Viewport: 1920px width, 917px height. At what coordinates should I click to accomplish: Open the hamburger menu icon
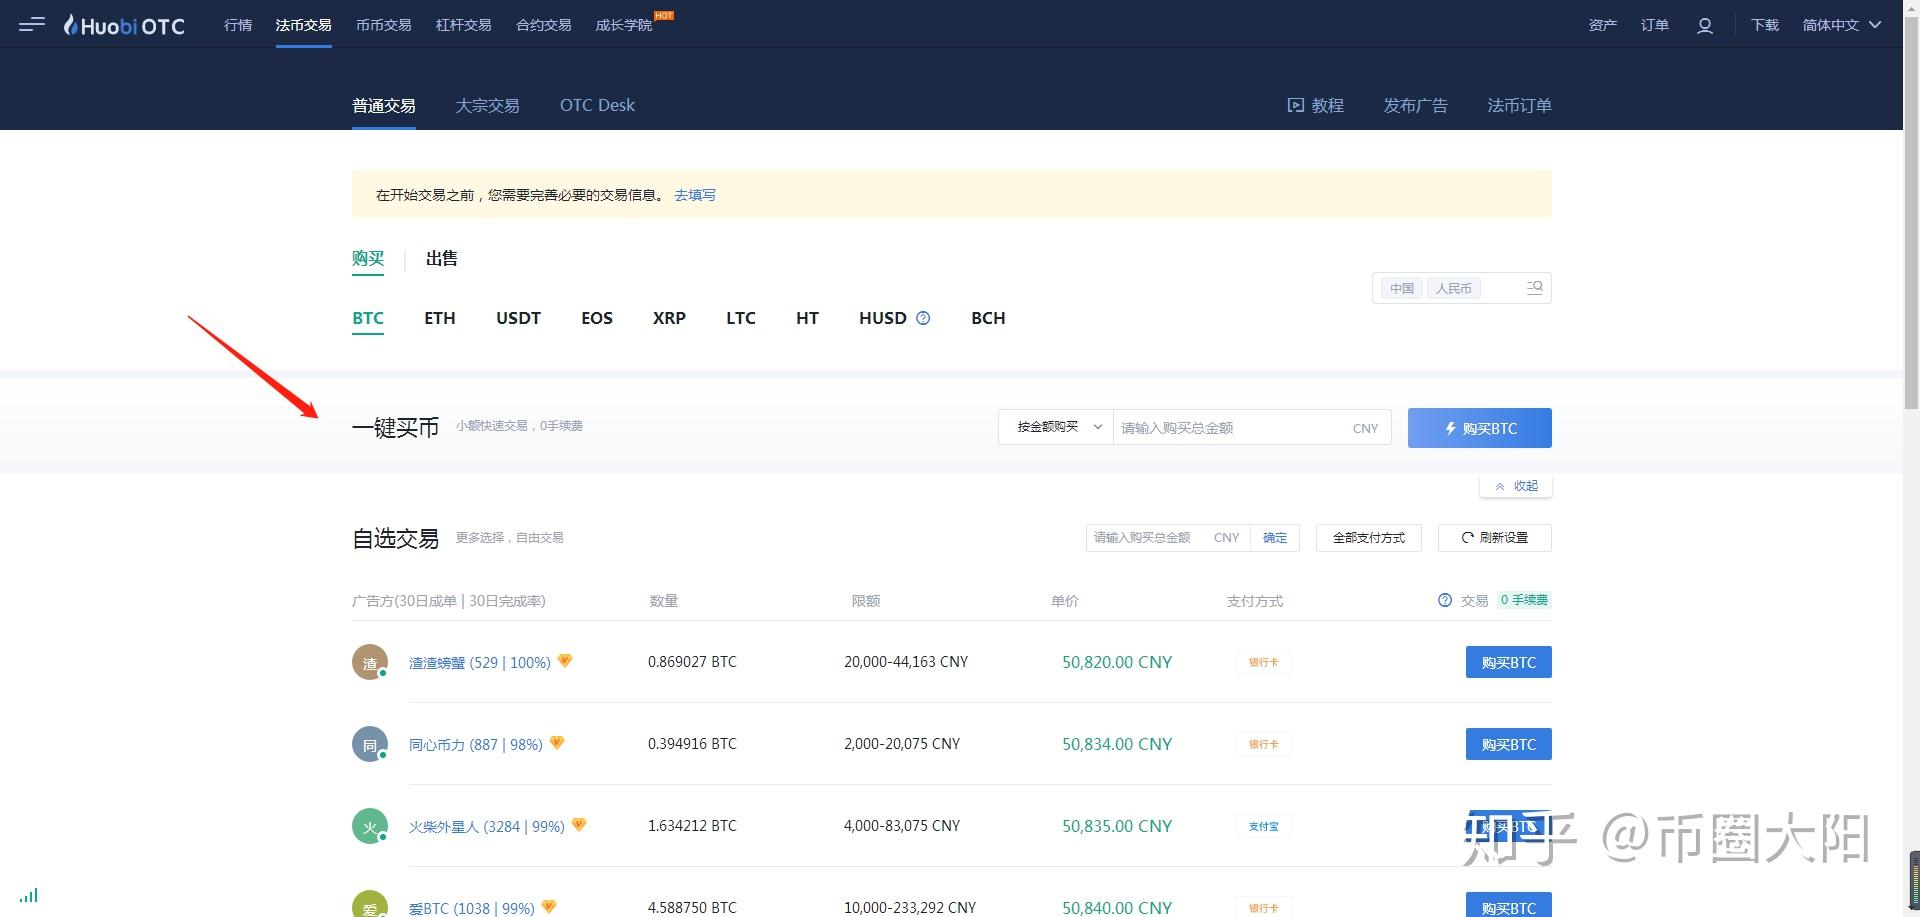(32, 24)
